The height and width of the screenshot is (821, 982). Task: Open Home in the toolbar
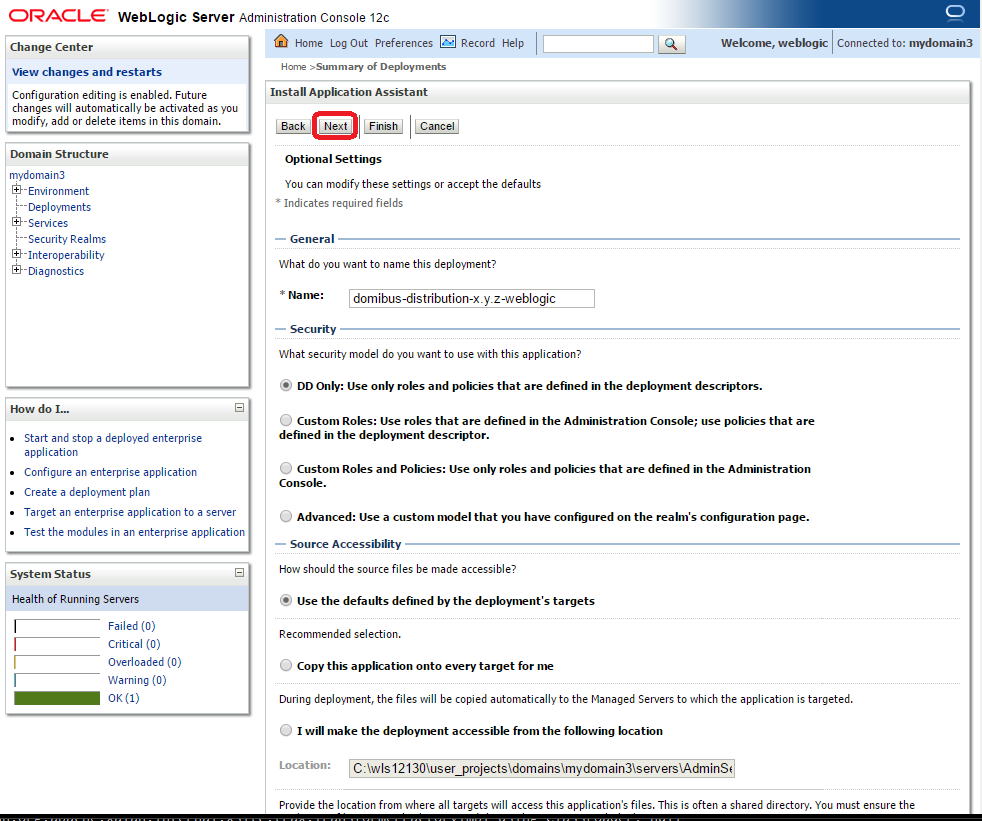coord(309,43)
